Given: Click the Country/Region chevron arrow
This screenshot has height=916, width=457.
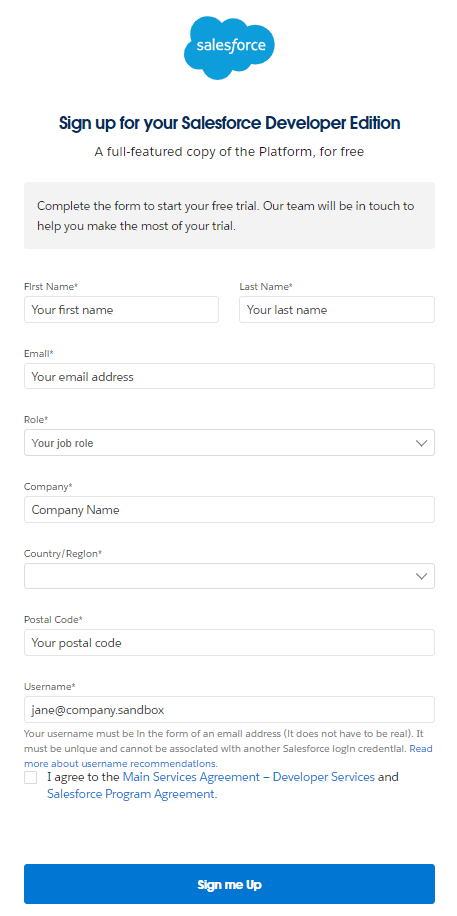Looking at the screenshot, I should (421, 577).
